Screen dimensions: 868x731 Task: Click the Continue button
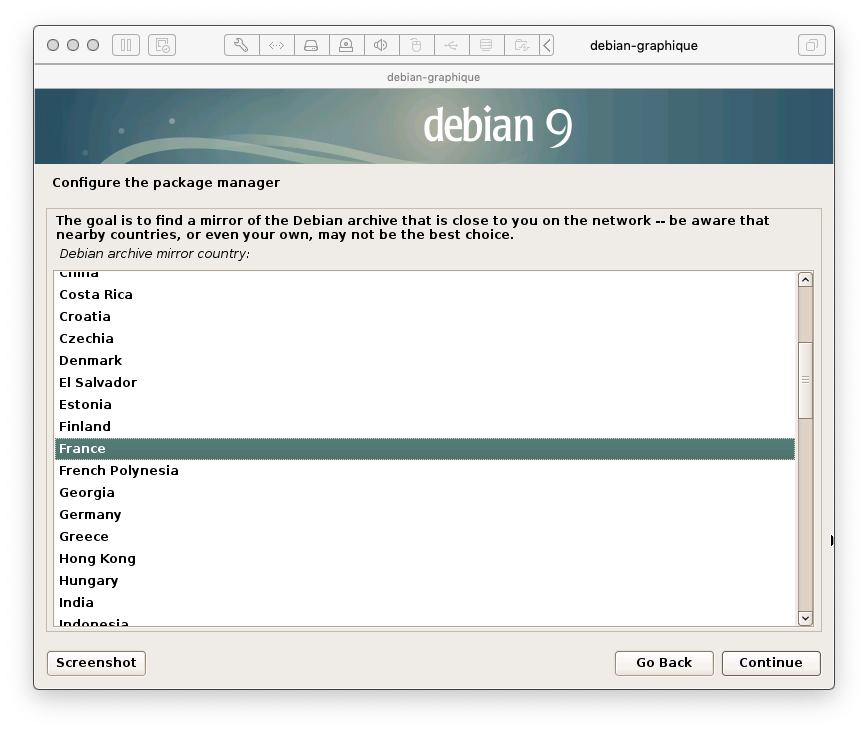[x=771, y=663]
